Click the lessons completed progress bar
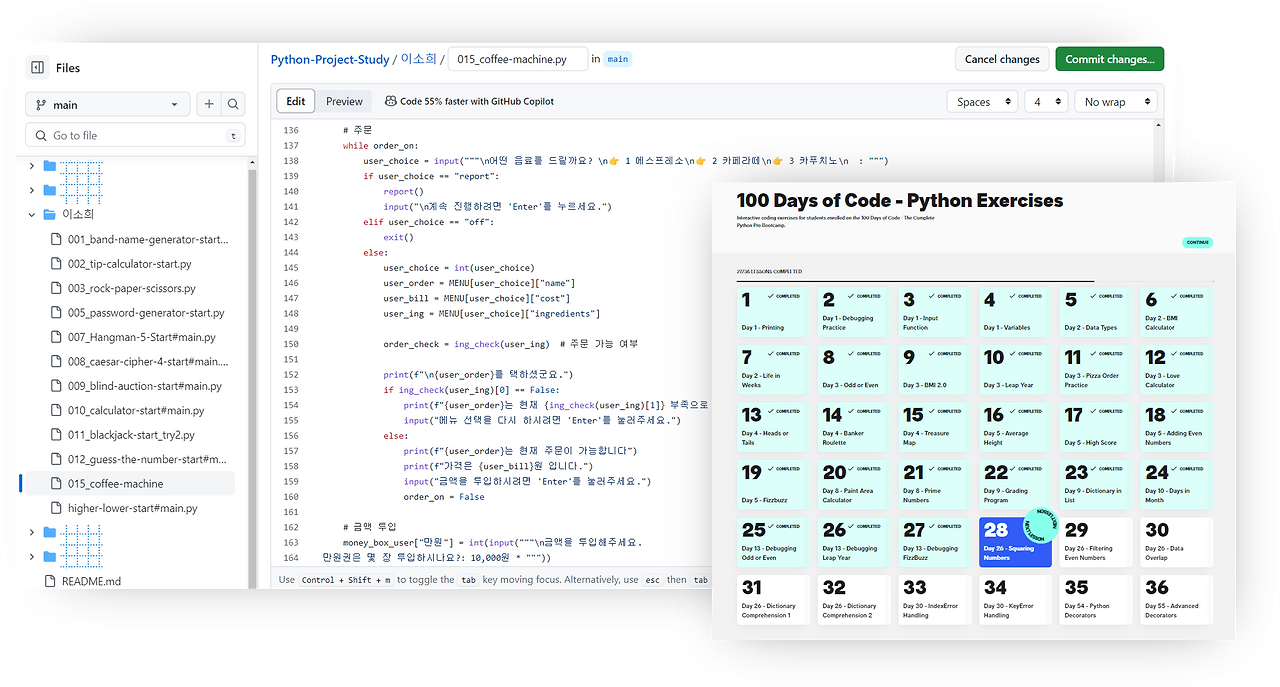This screenshot has height=687, width=1280. tap(975, 281)
